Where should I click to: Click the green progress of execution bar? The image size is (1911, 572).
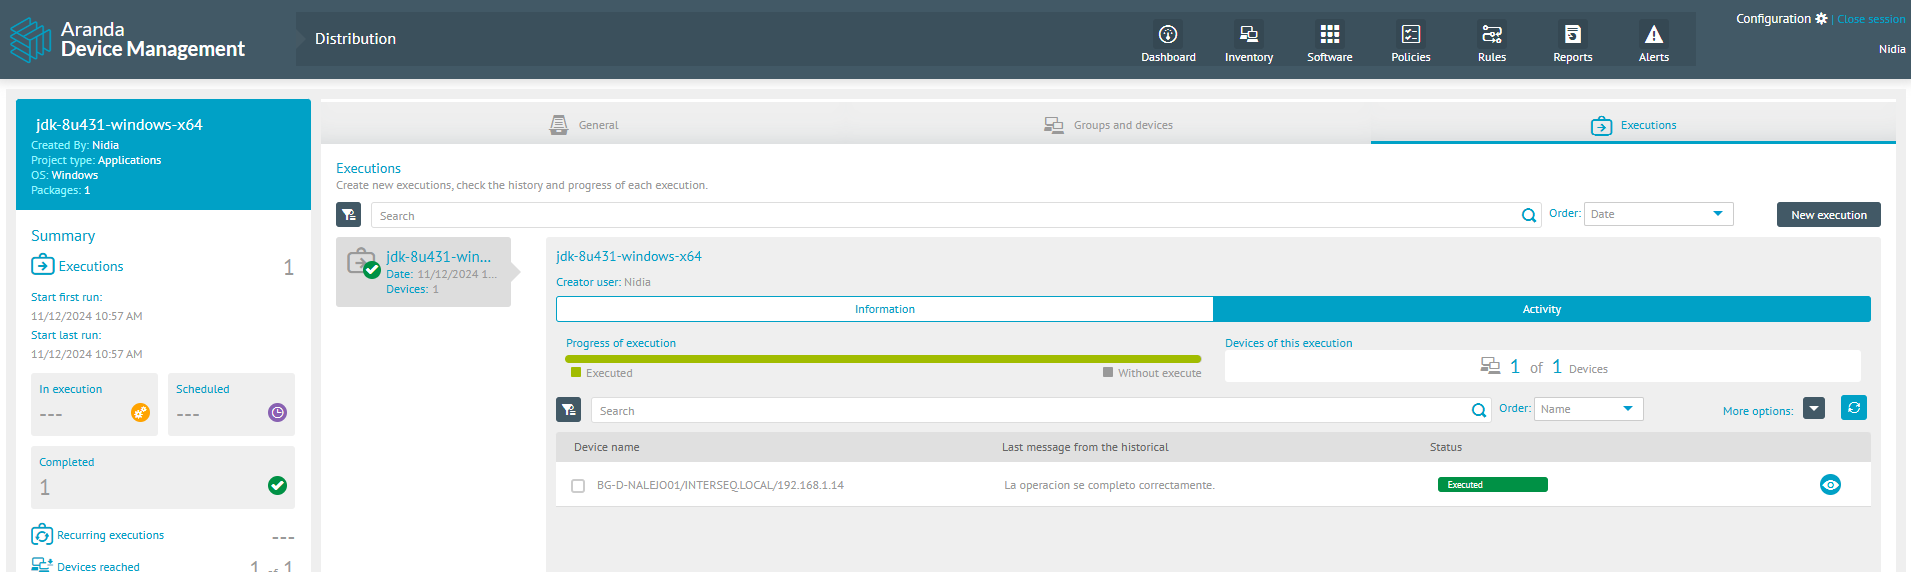882,359
